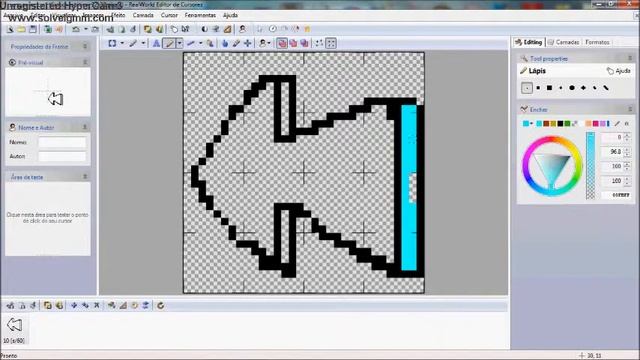Click the Nome input field
Image resolution: width=640 pixels, height=360 pixels.
tap(62, 142)
